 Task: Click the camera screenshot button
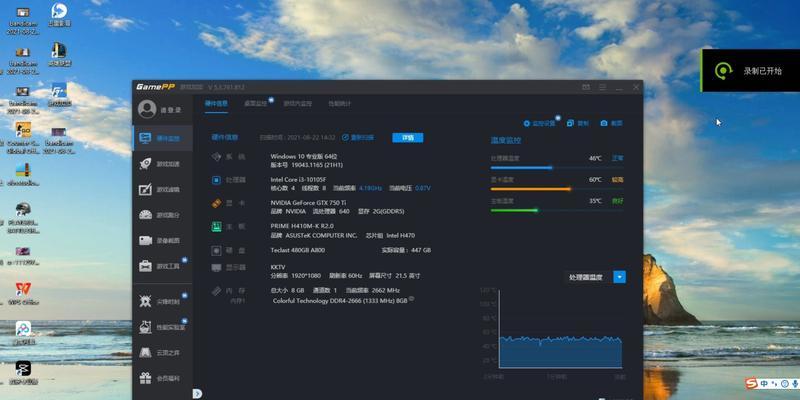tap(611, 123)
